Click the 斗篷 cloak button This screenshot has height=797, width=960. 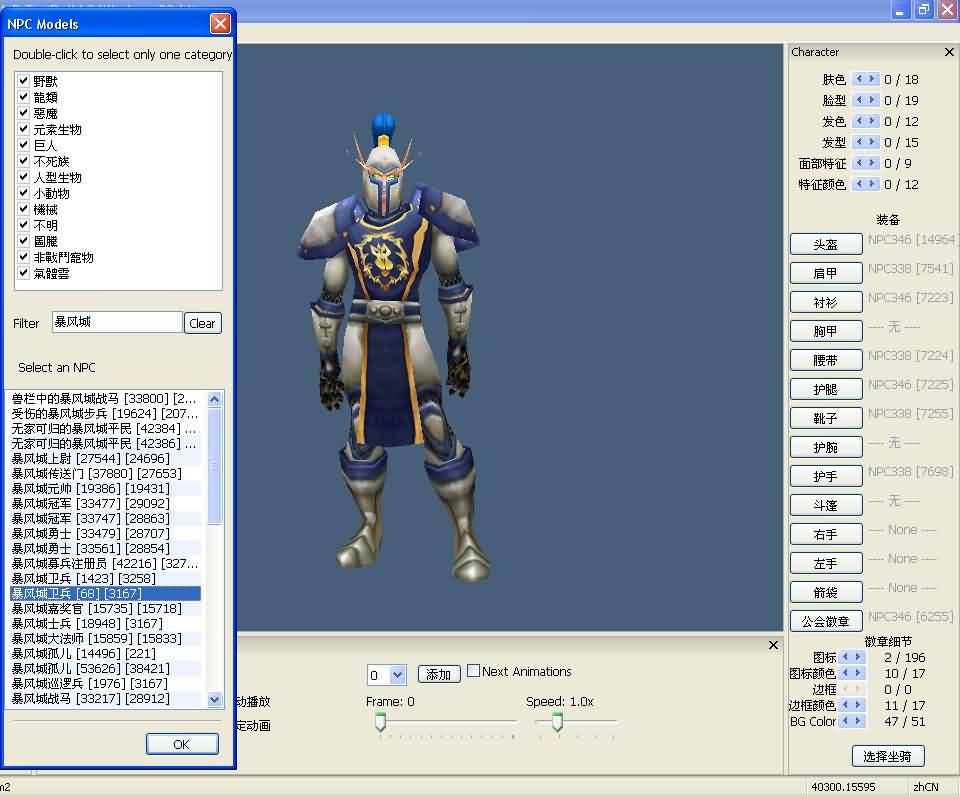(x=826, y=505)
